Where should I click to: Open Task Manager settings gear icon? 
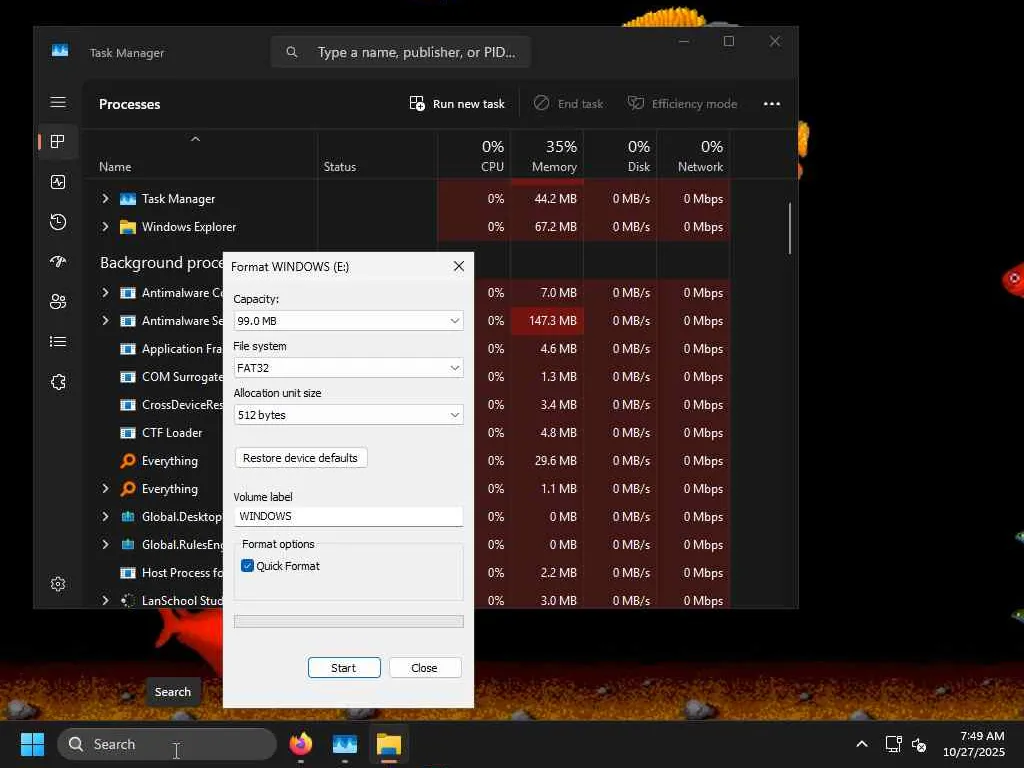point(58,584)
